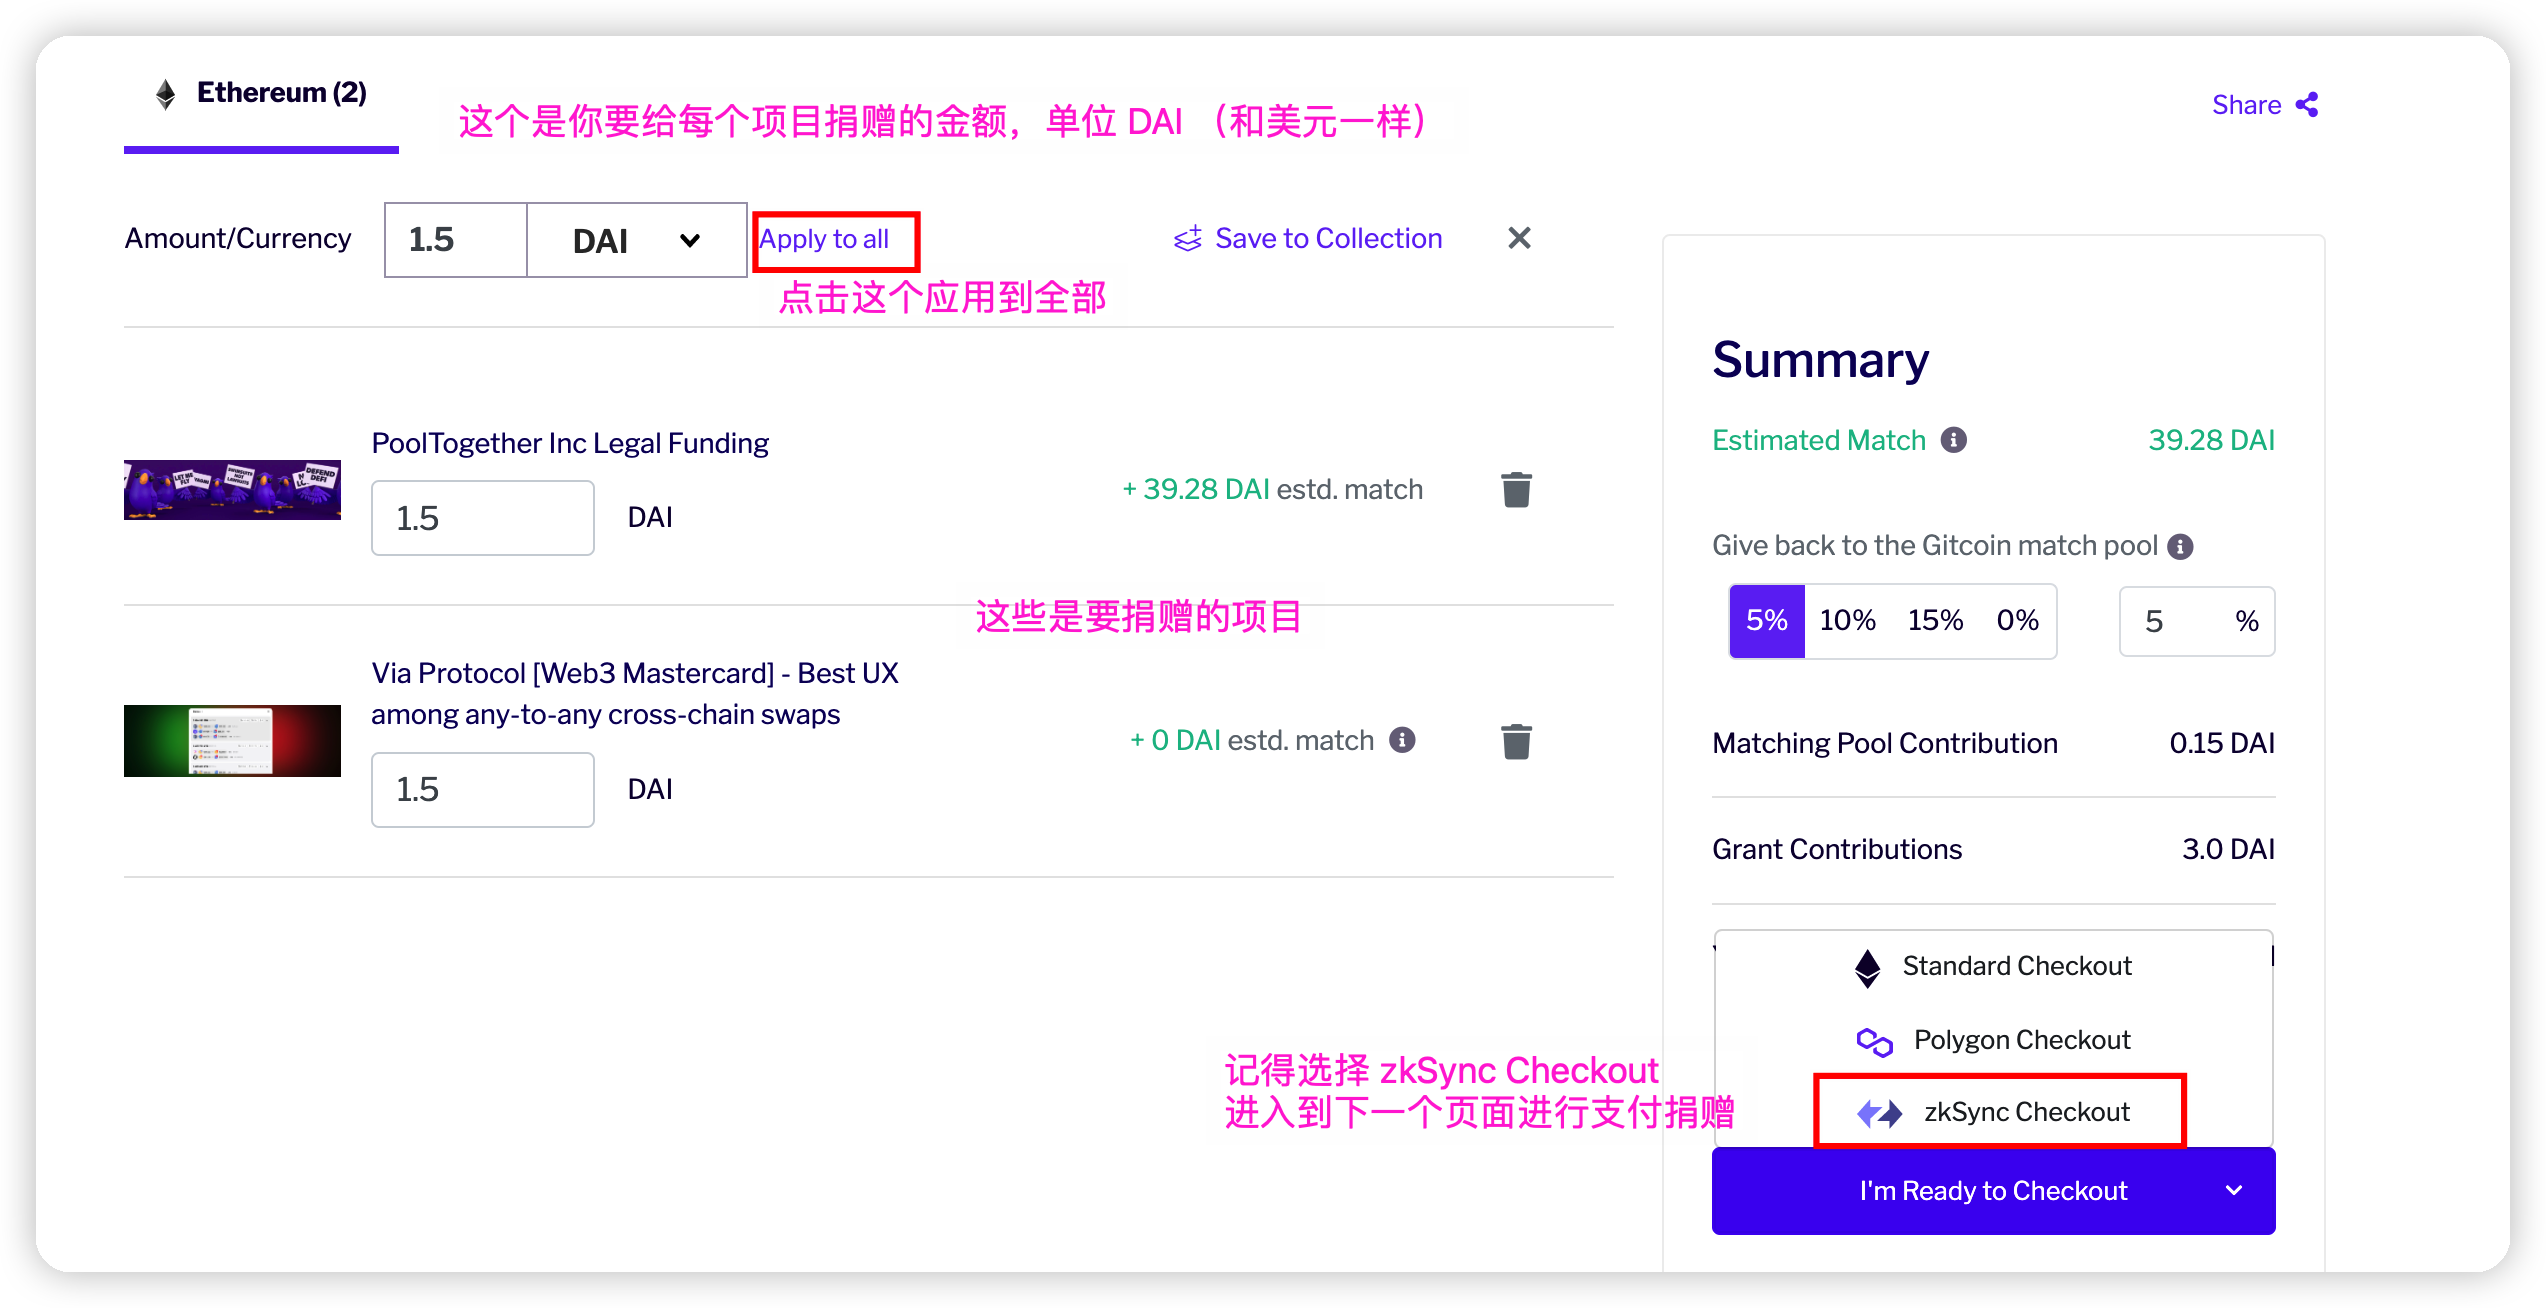Close the Amount/Currency bar with X

[1519, 238]
